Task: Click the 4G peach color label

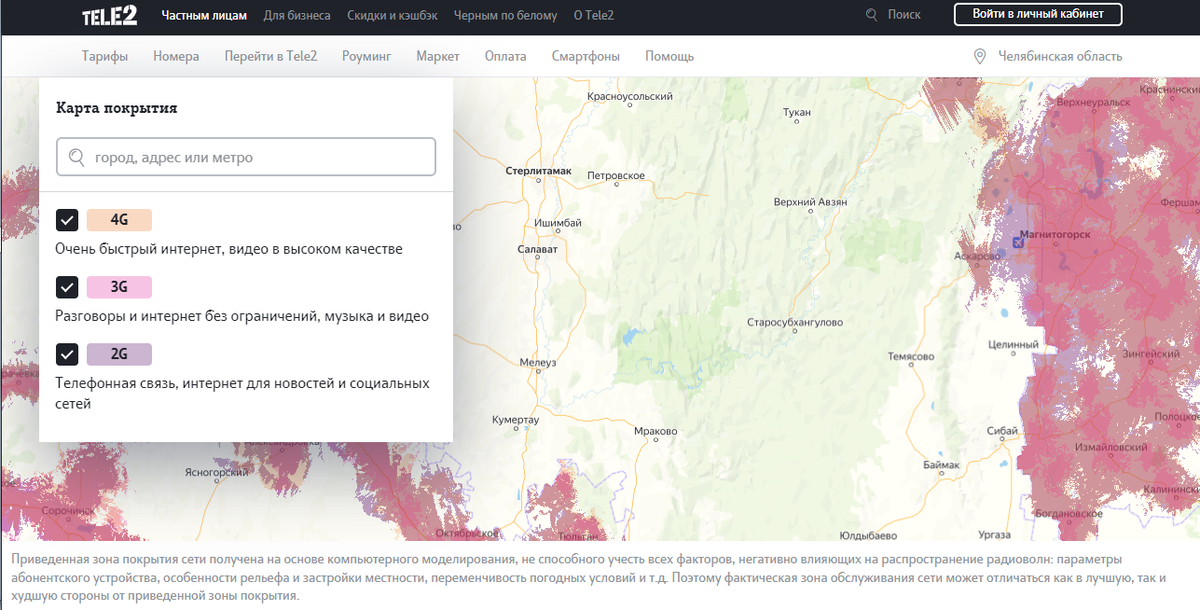Action: pyautogui.click(x=119, y=220)
